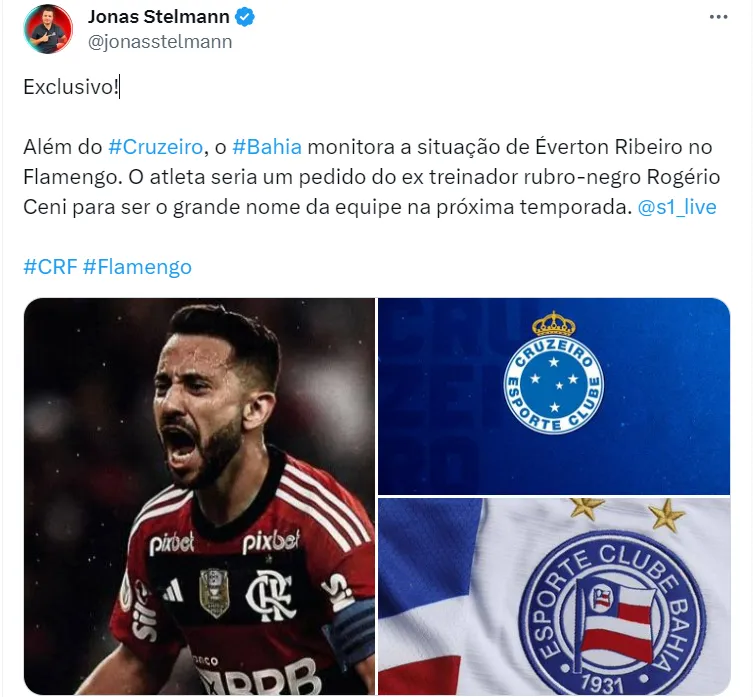This screenshot has width=755, height=697.
Task: Open the three-dot more options menu
Action: coord(718,17)
